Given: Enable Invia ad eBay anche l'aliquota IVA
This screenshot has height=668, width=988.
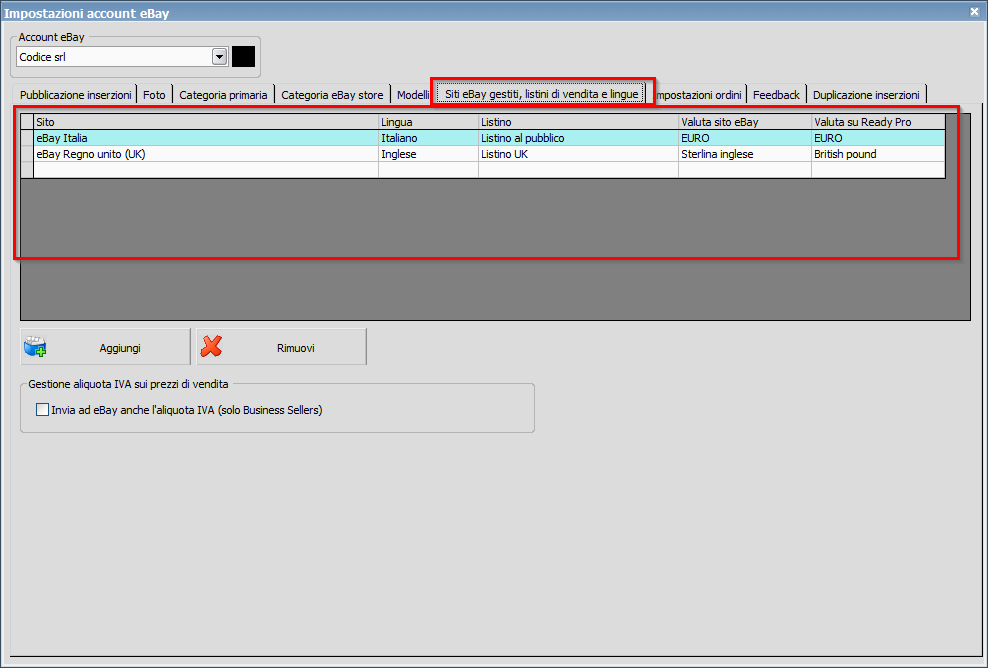Looking at the screenshot, I should [x=42, y=410].
